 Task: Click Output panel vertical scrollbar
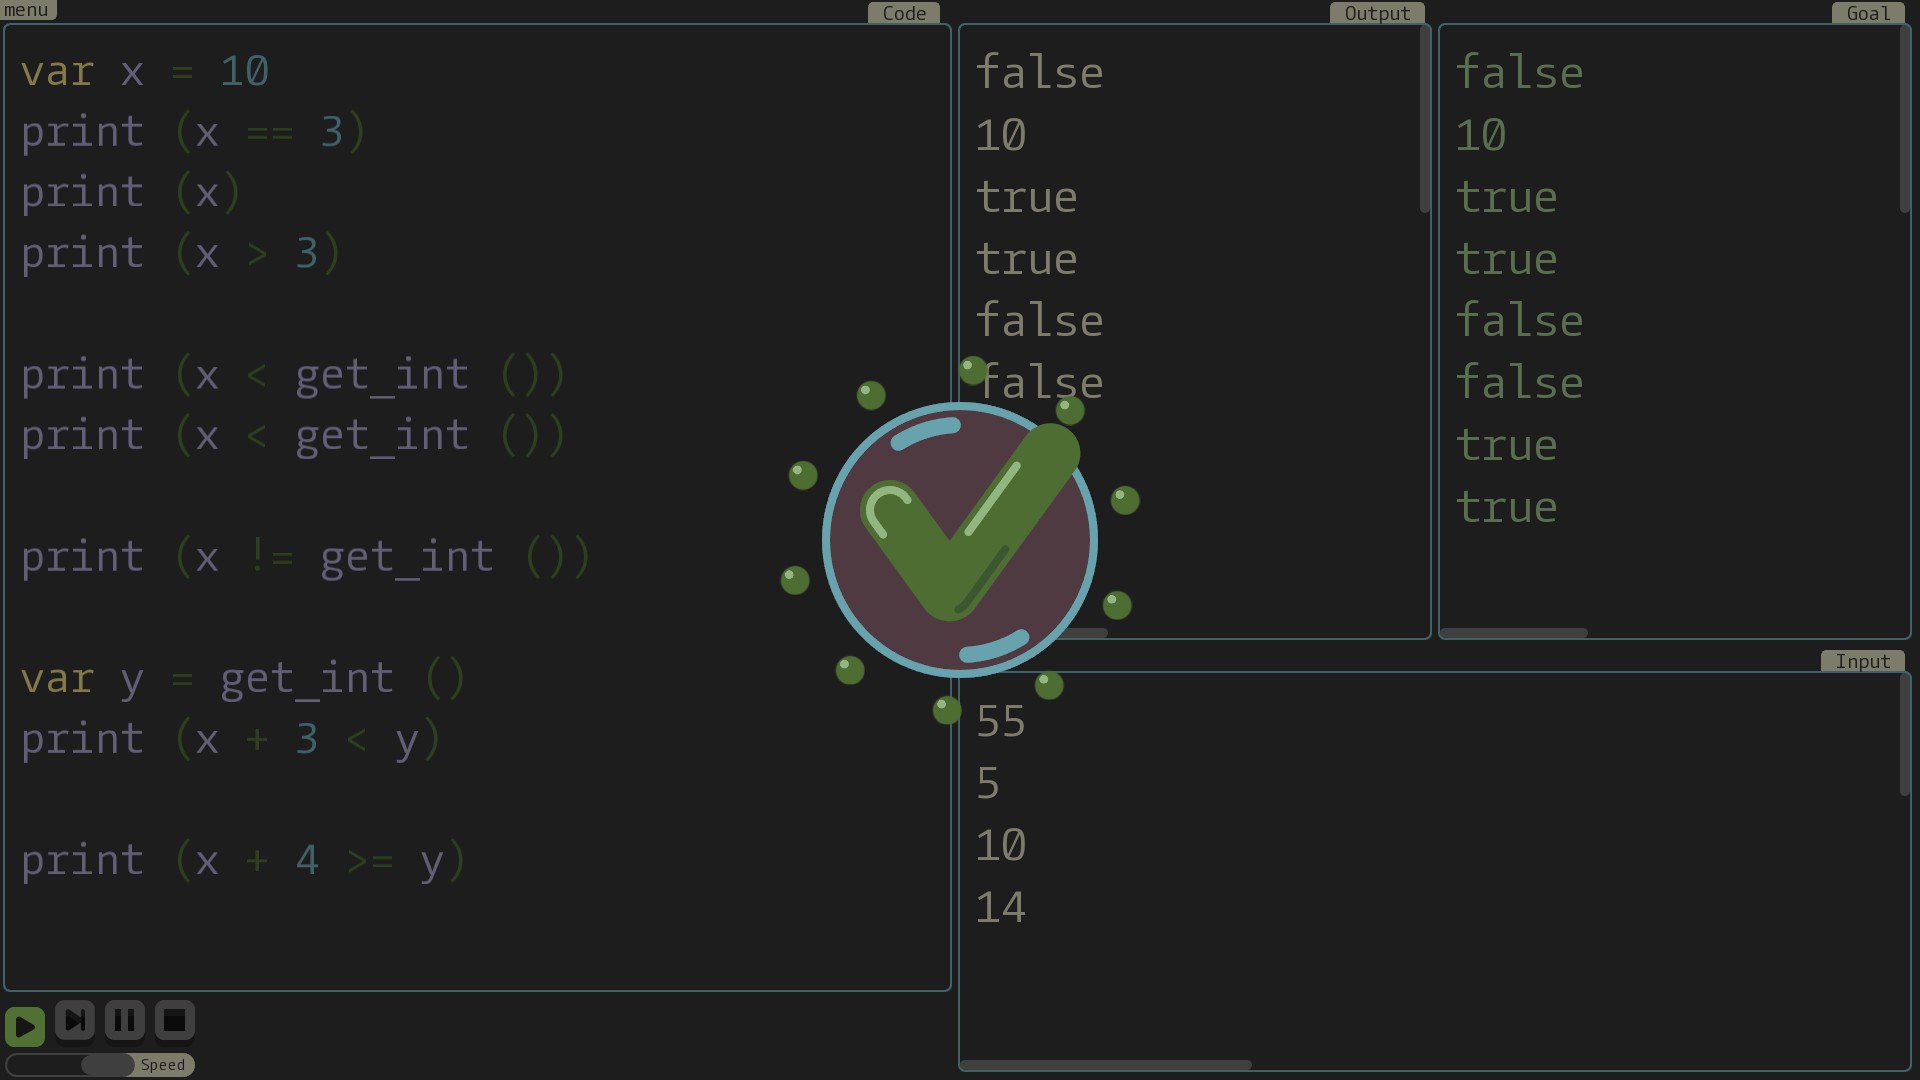pos(1425,120)
